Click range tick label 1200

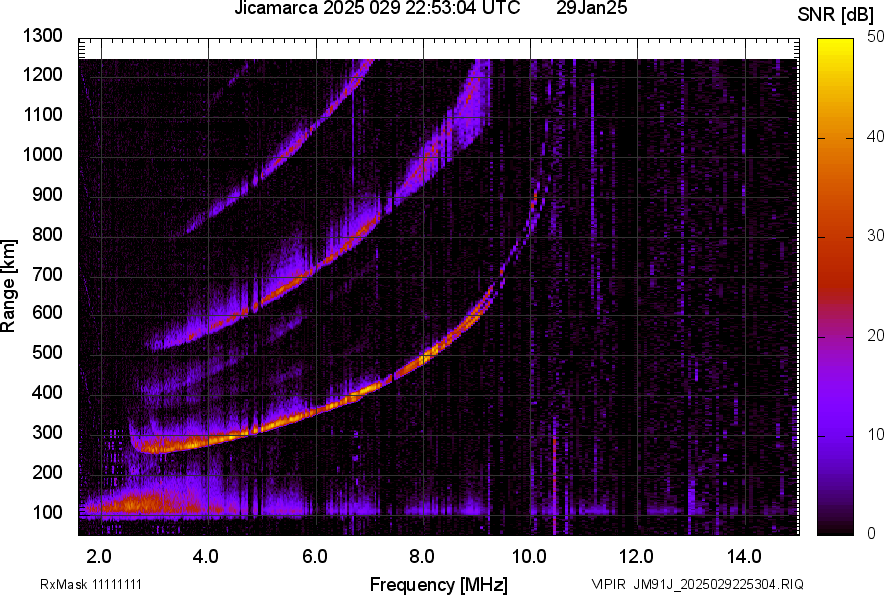tap(43, 74)
